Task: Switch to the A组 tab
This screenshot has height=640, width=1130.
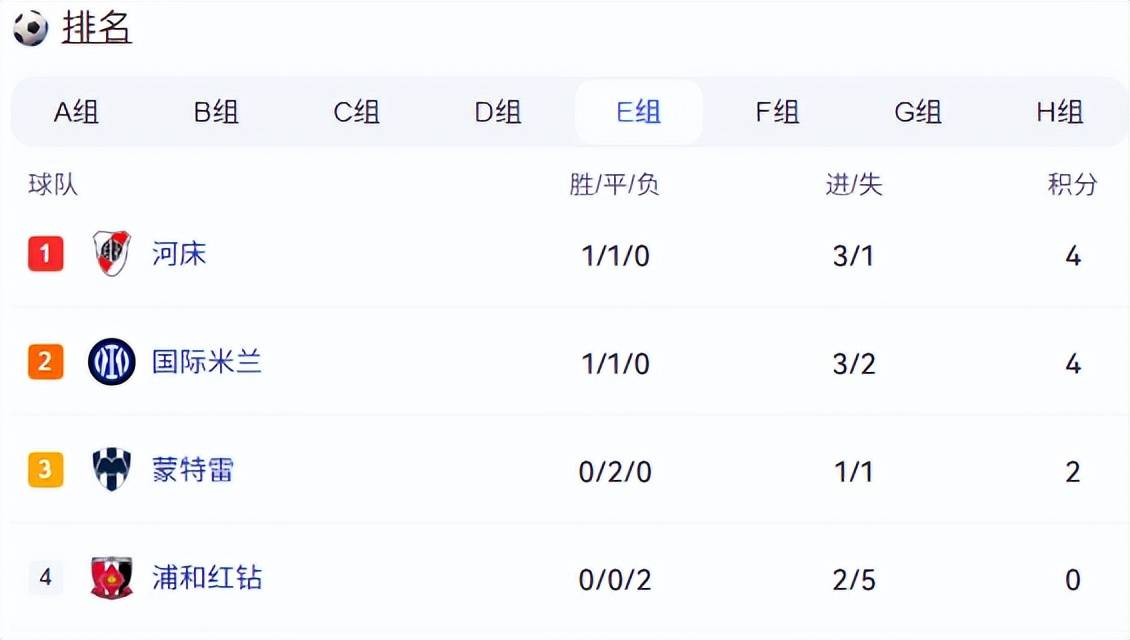Action: (x=75, y=112)
